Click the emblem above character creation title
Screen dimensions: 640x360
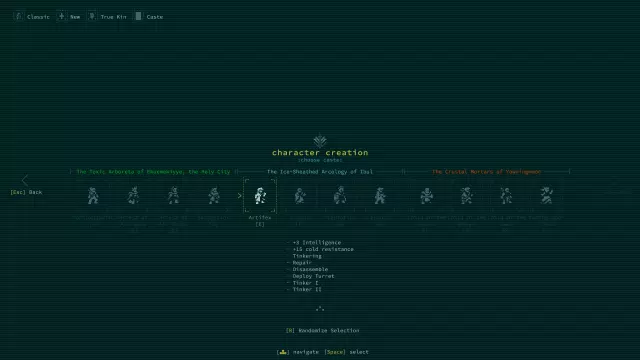pos(320,141)
